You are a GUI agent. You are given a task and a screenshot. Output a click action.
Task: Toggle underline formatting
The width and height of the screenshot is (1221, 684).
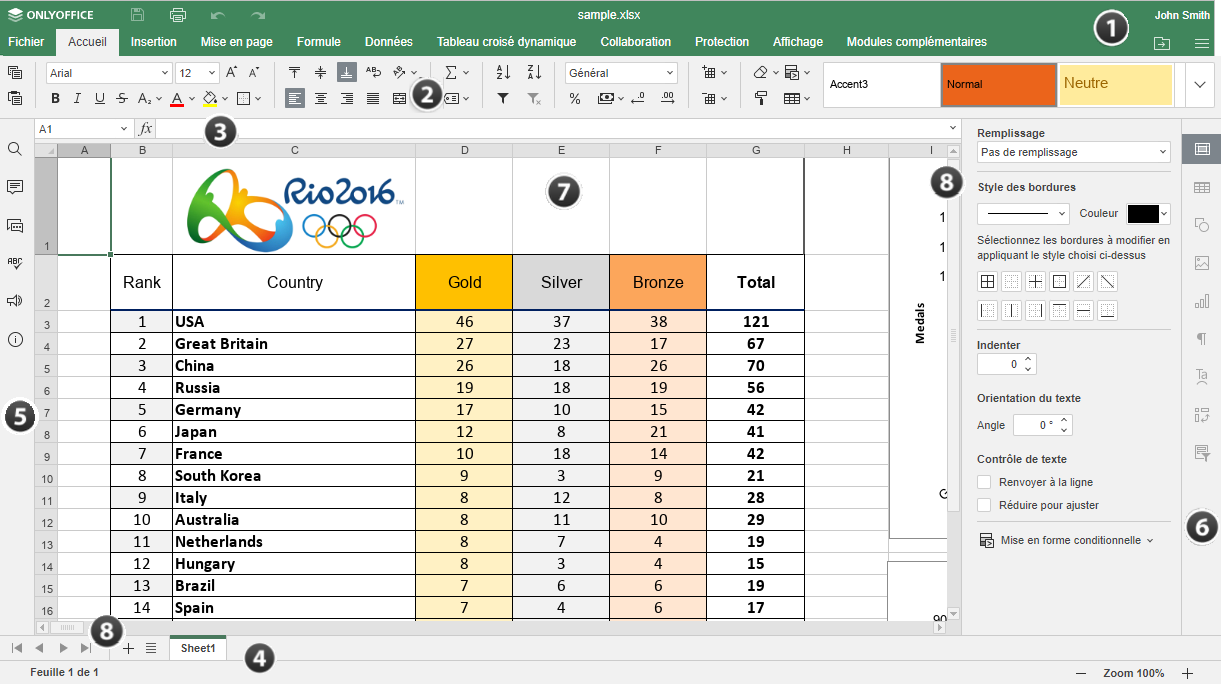[x=99, y=98]
